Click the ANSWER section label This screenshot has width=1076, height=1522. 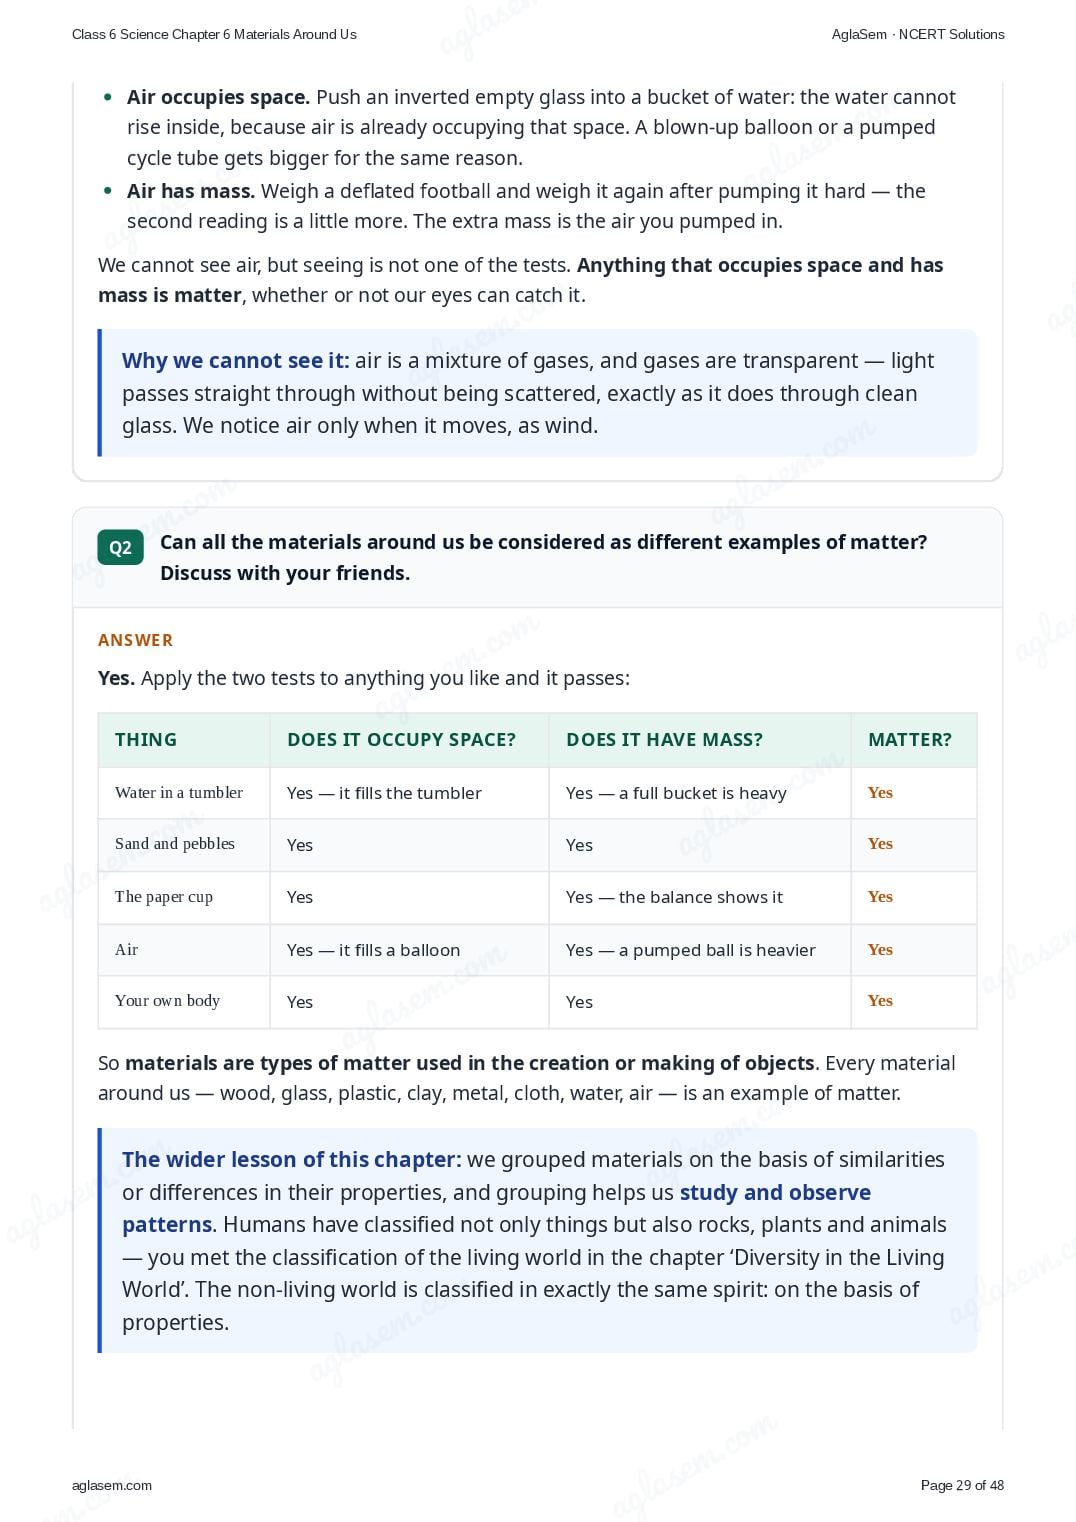[135, 640]
